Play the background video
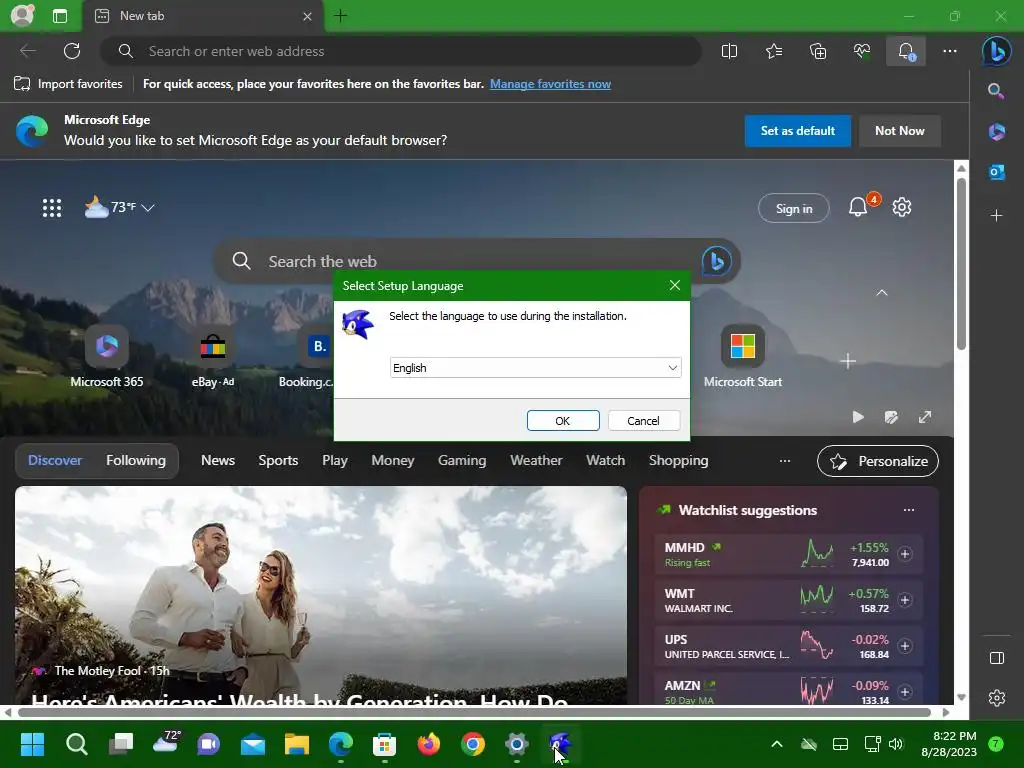1024x768 pixels. tap(858, 417)
